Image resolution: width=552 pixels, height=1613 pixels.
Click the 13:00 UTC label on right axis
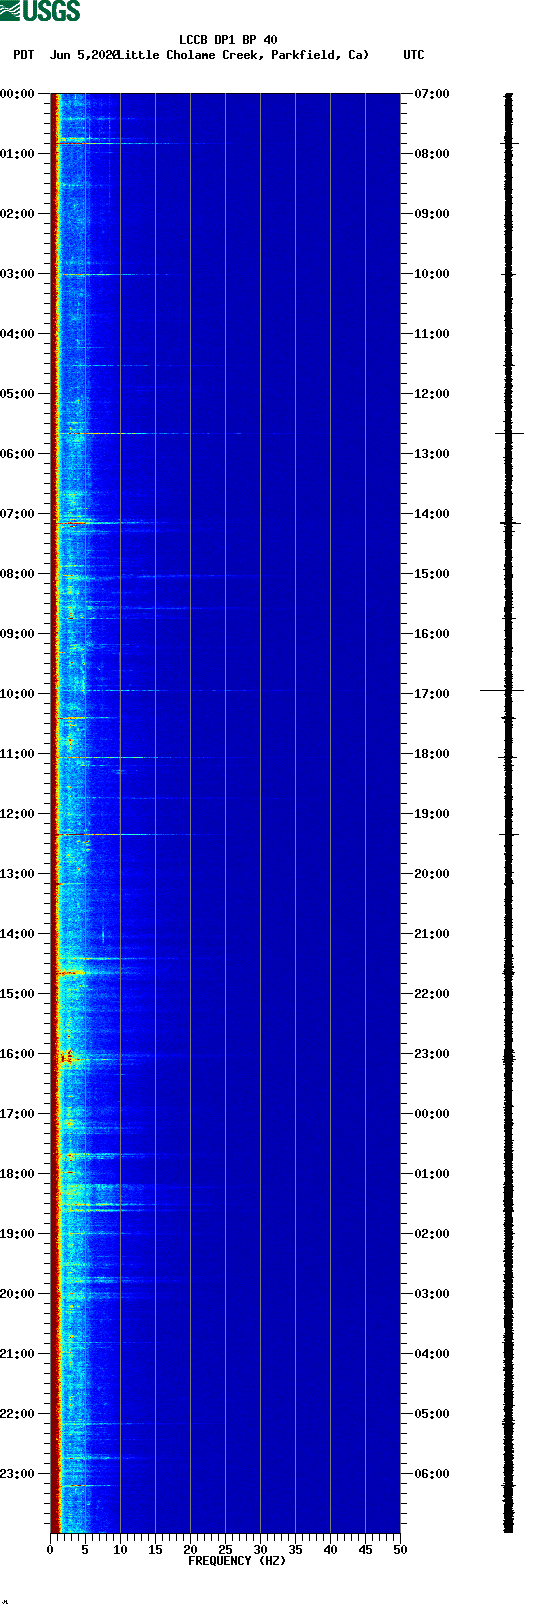[x=432, y=454]
